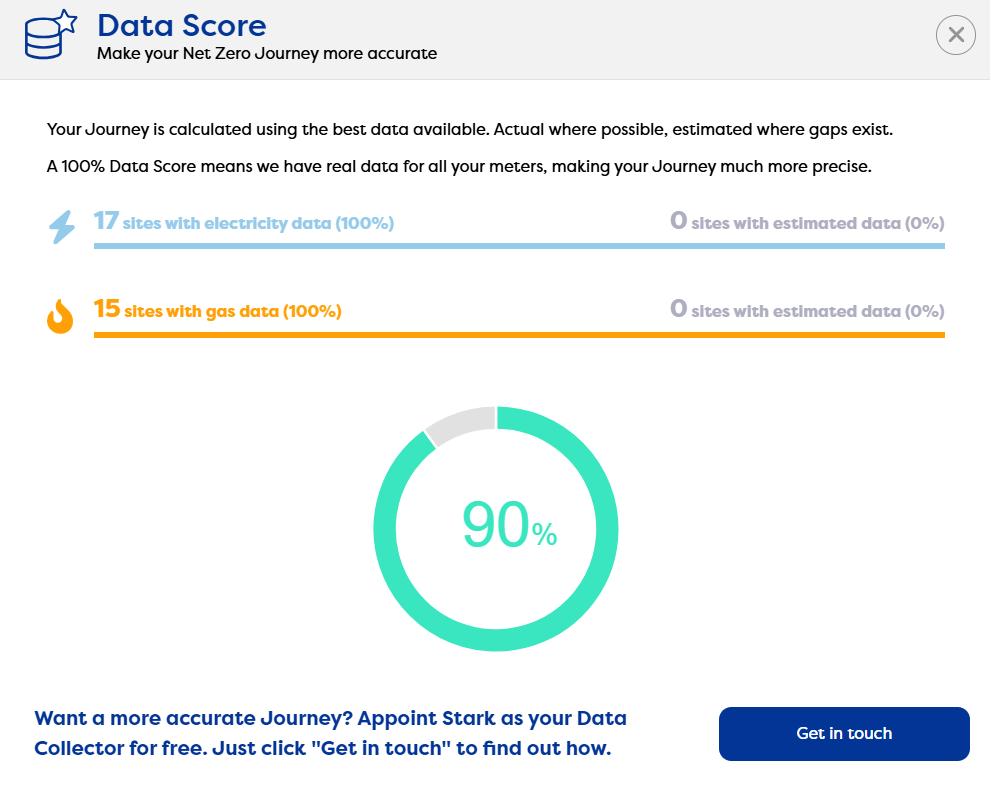This screenshot has width=990, height=804.
Task: Click the orange gas progress bar
Action: coord(518,334)
